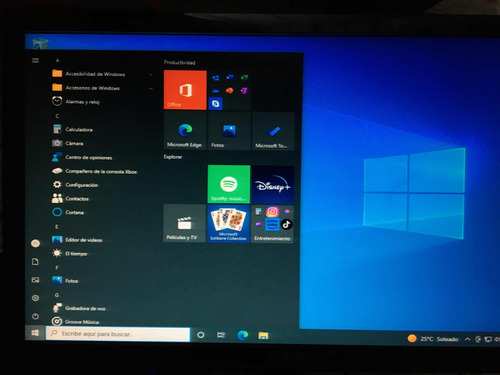Open Skype icon in Office folder tile
This screenshot has width=500, height=375.
pyautogui.click(x=215, y=104)
